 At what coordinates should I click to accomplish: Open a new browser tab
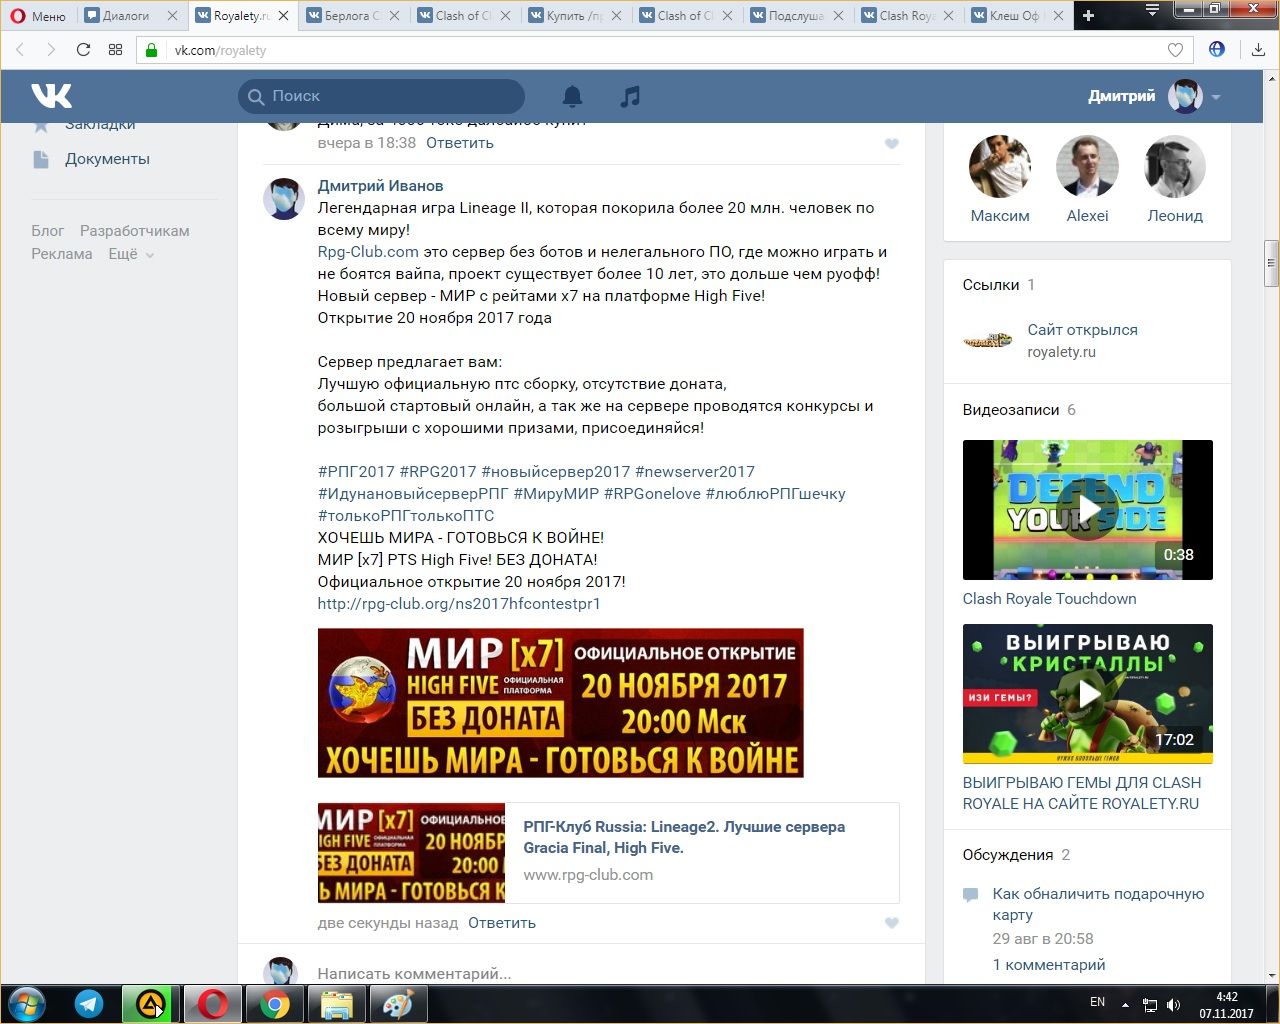pos(1088,15)
